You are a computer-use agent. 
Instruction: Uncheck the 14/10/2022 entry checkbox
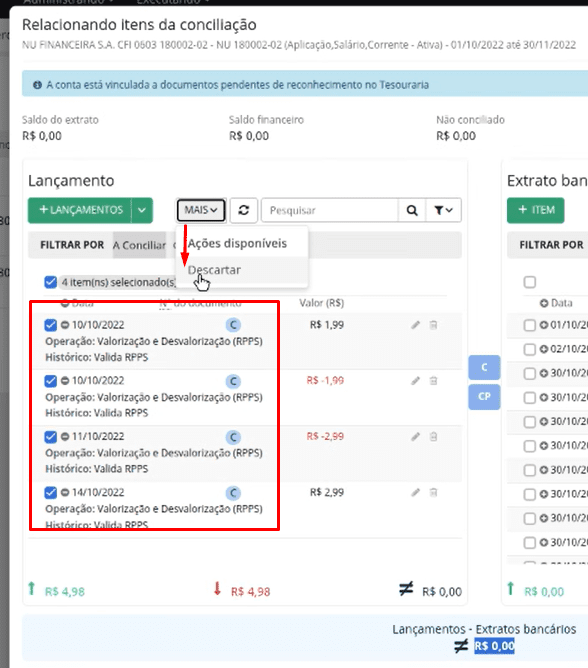point(50,492)
